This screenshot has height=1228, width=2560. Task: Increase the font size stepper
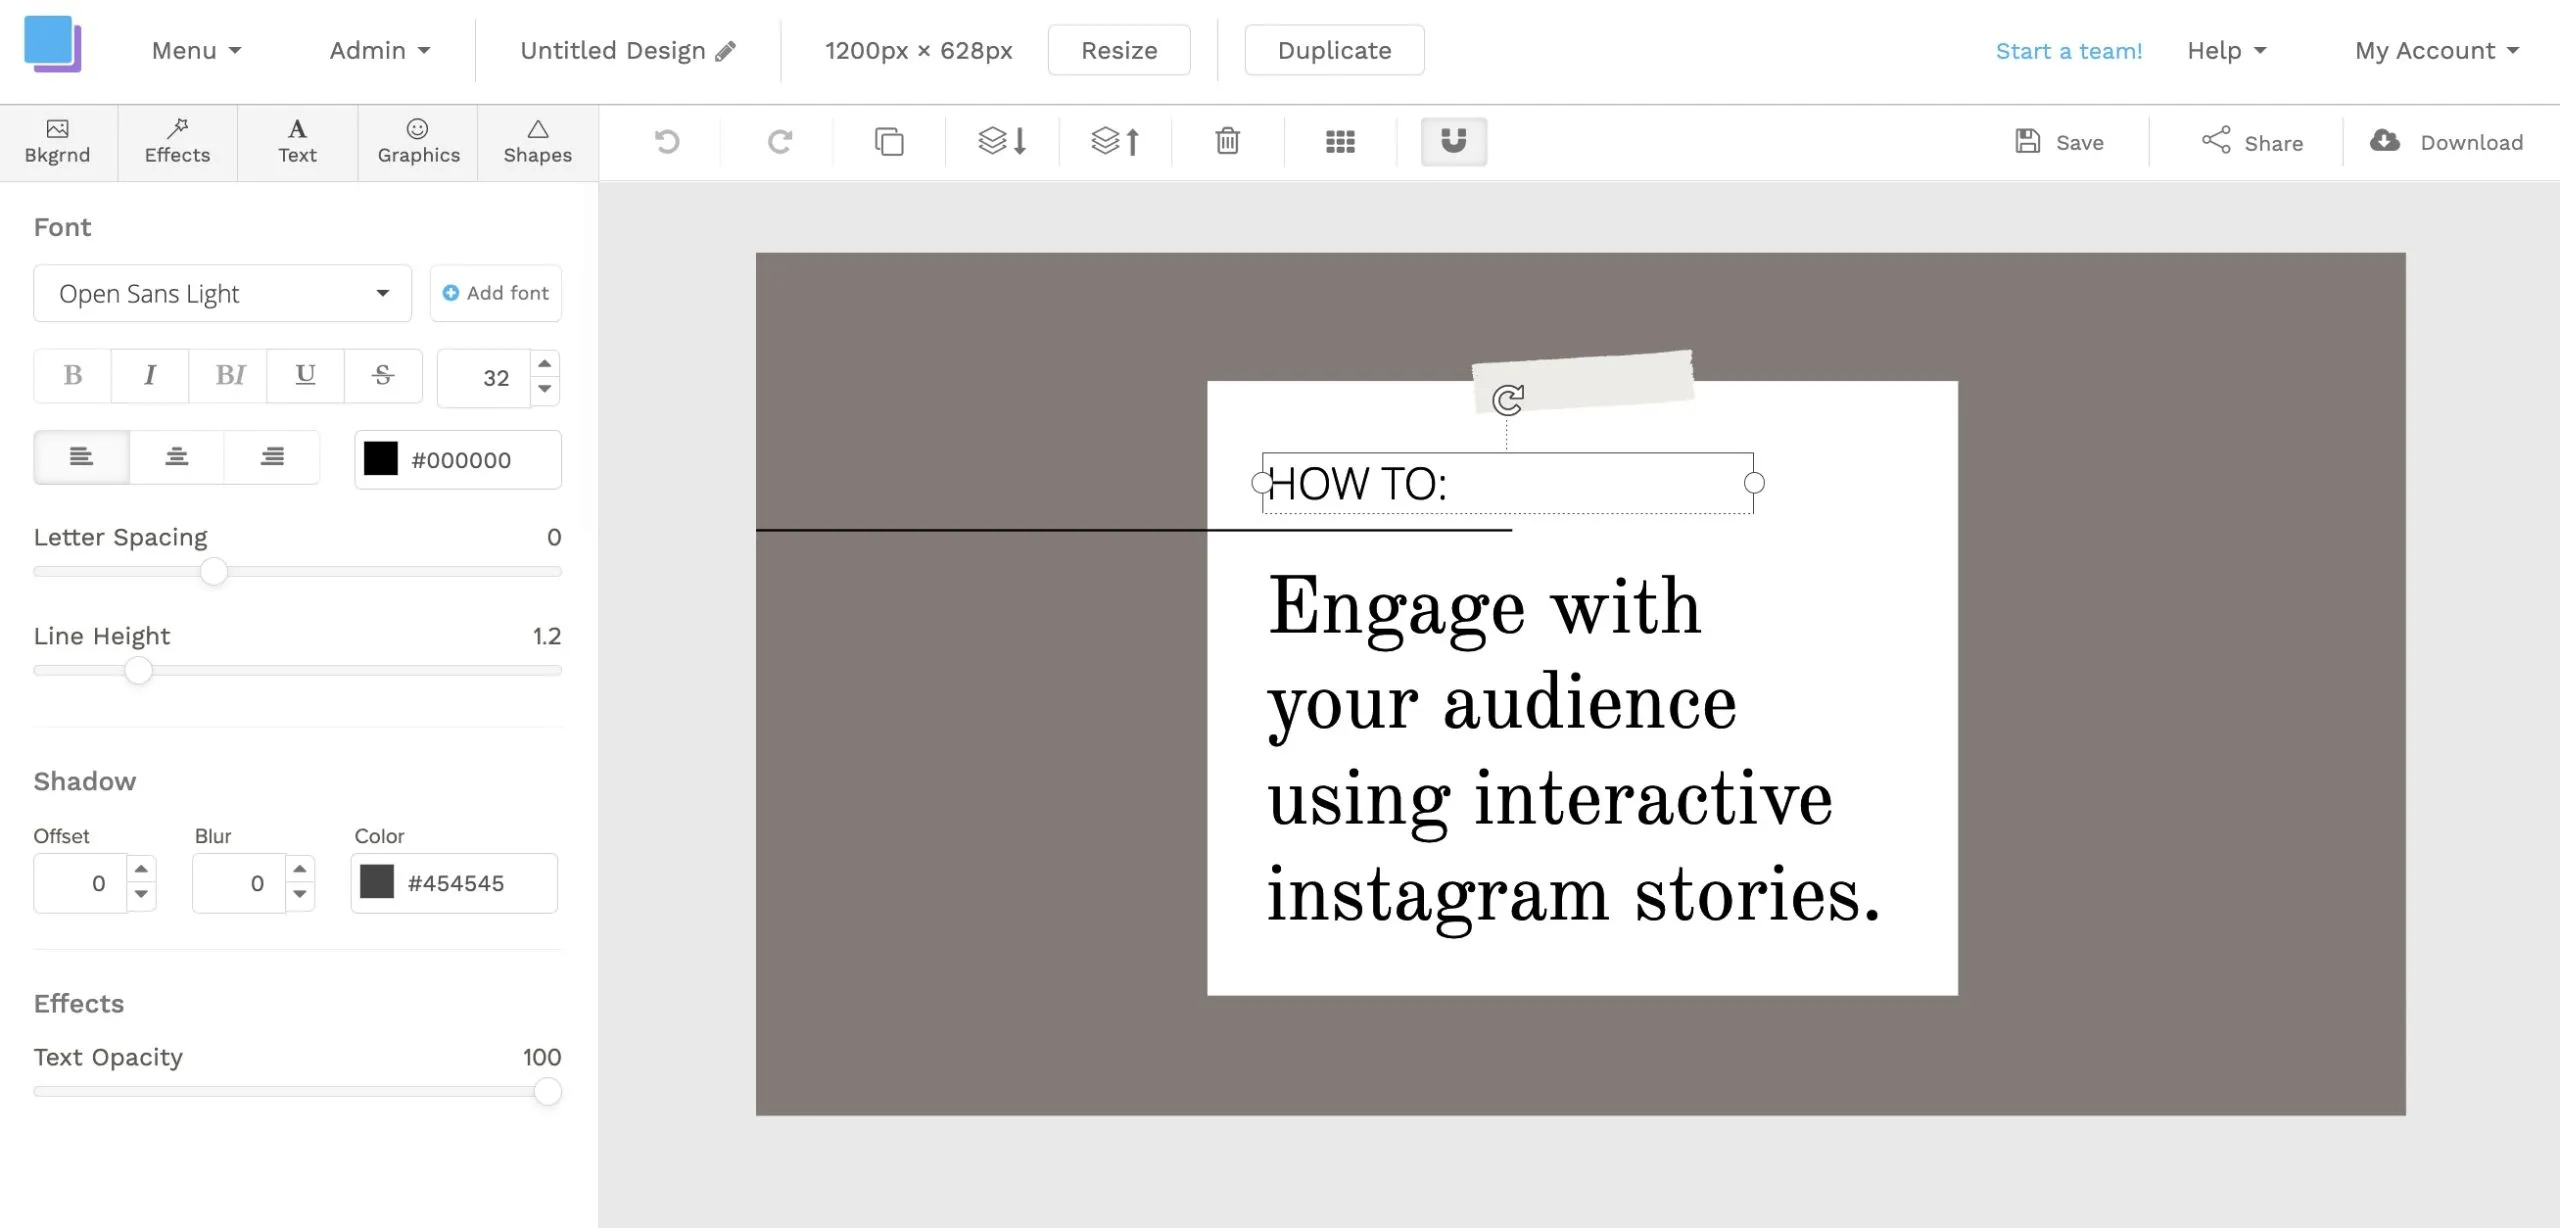[x=545, y=364]
